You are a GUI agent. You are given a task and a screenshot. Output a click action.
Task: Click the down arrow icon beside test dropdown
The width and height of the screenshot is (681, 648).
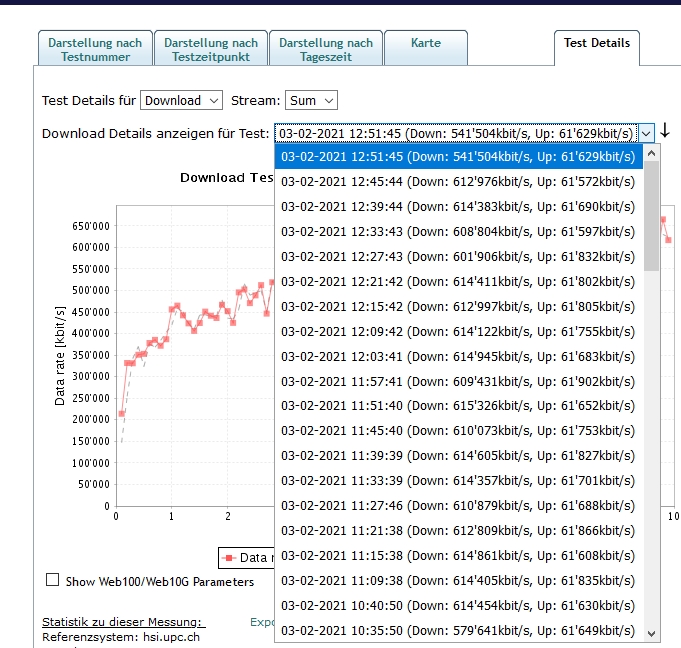point(666,132)
